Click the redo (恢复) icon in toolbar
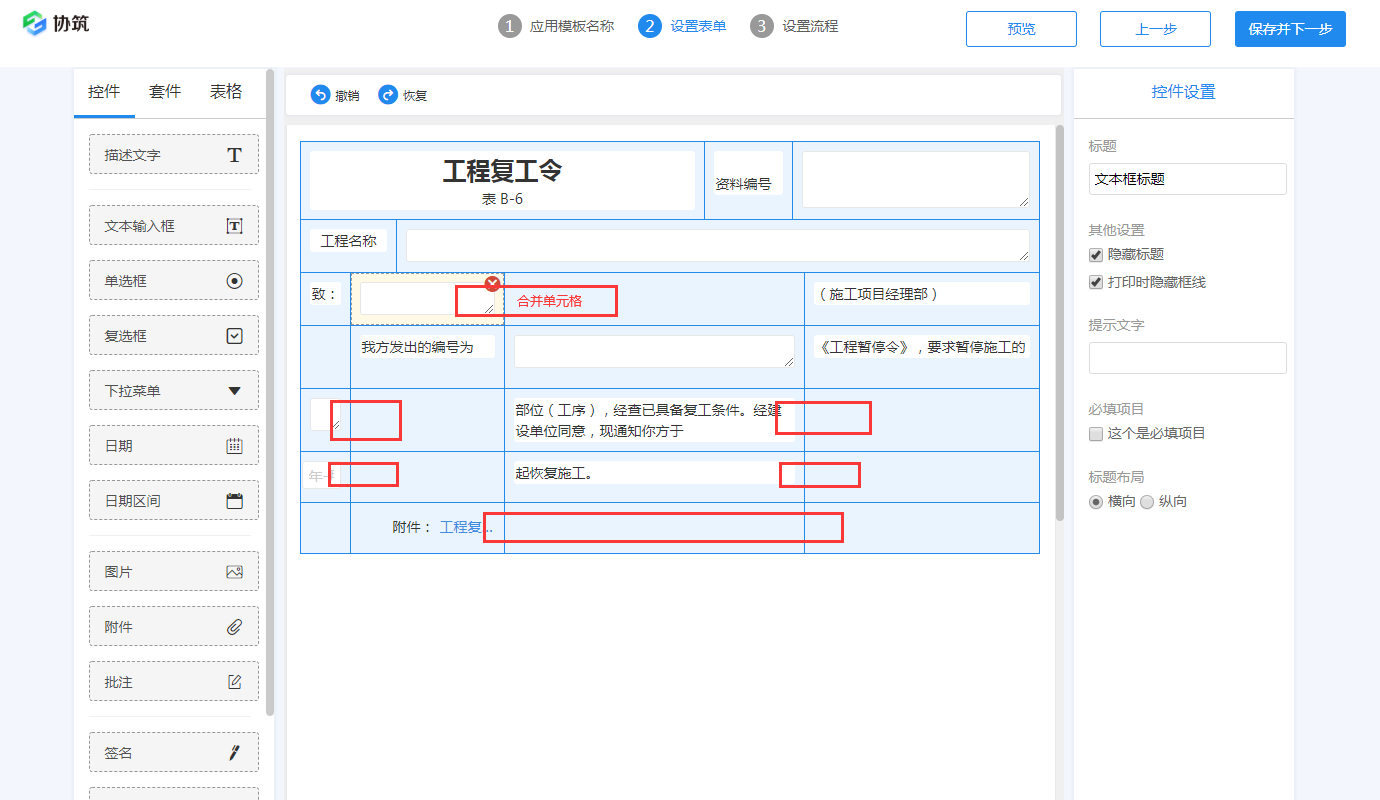The width and height of the screenshot is (1380, 800). tap(387, 94)
